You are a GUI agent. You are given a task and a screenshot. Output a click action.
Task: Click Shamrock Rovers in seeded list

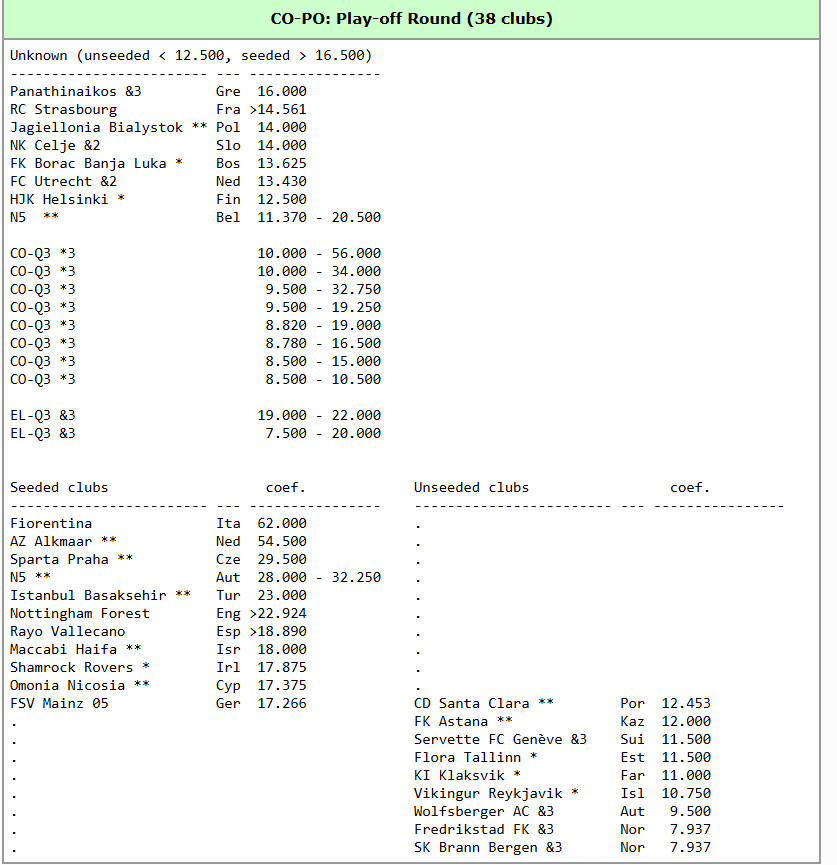71,667
